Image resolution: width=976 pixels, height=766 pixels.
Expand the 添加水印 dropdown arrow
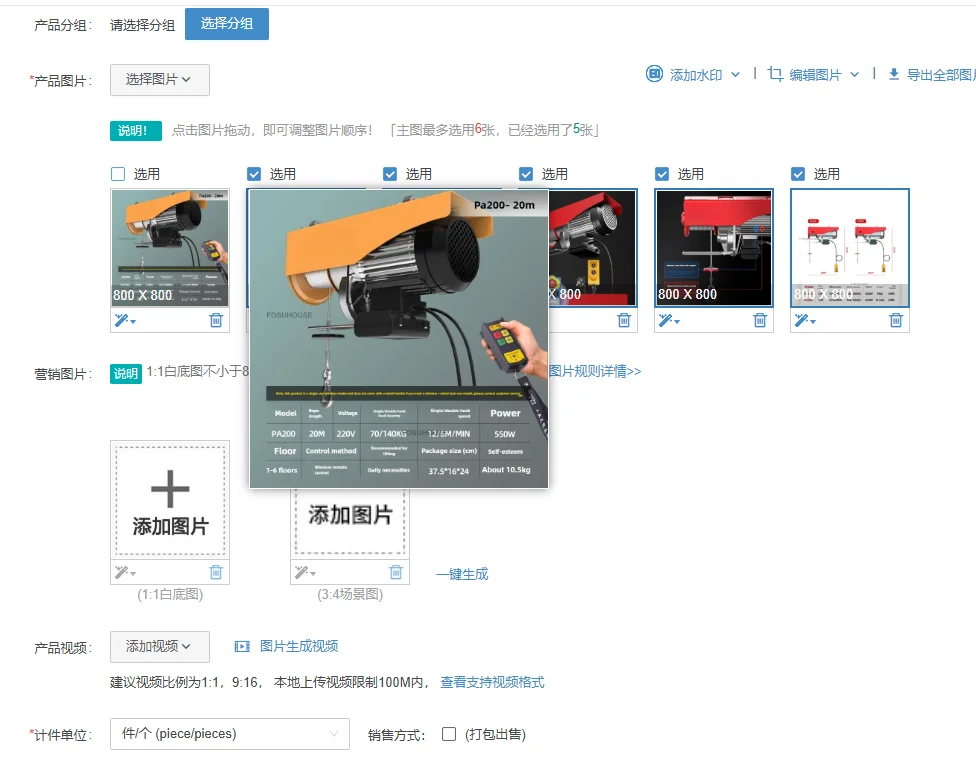click(735, 75)
